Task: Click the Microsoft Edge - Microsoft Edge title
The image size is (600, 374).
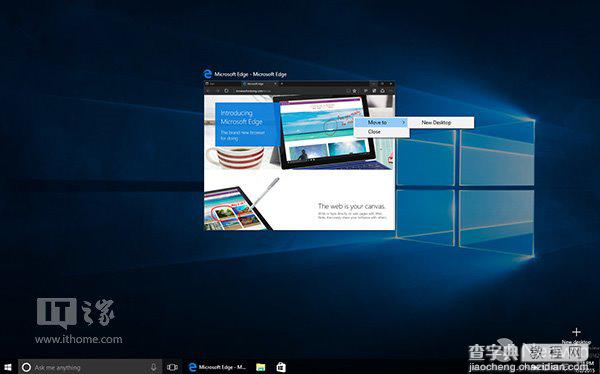Action: click(250, 74)
